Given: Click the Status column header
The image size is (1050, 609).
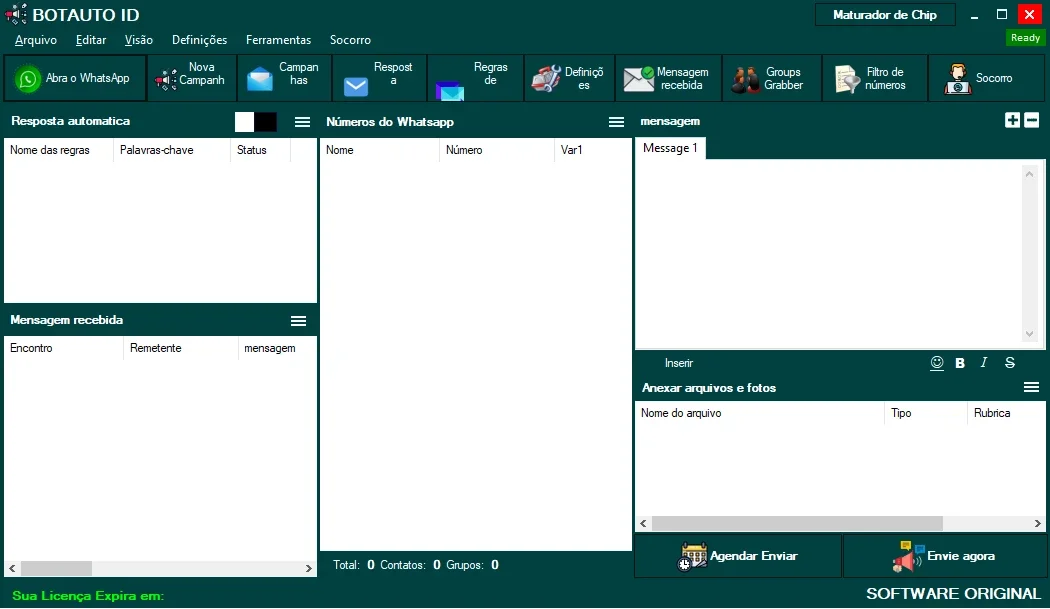Looking at the screenshot, I should tap(260, 150).
